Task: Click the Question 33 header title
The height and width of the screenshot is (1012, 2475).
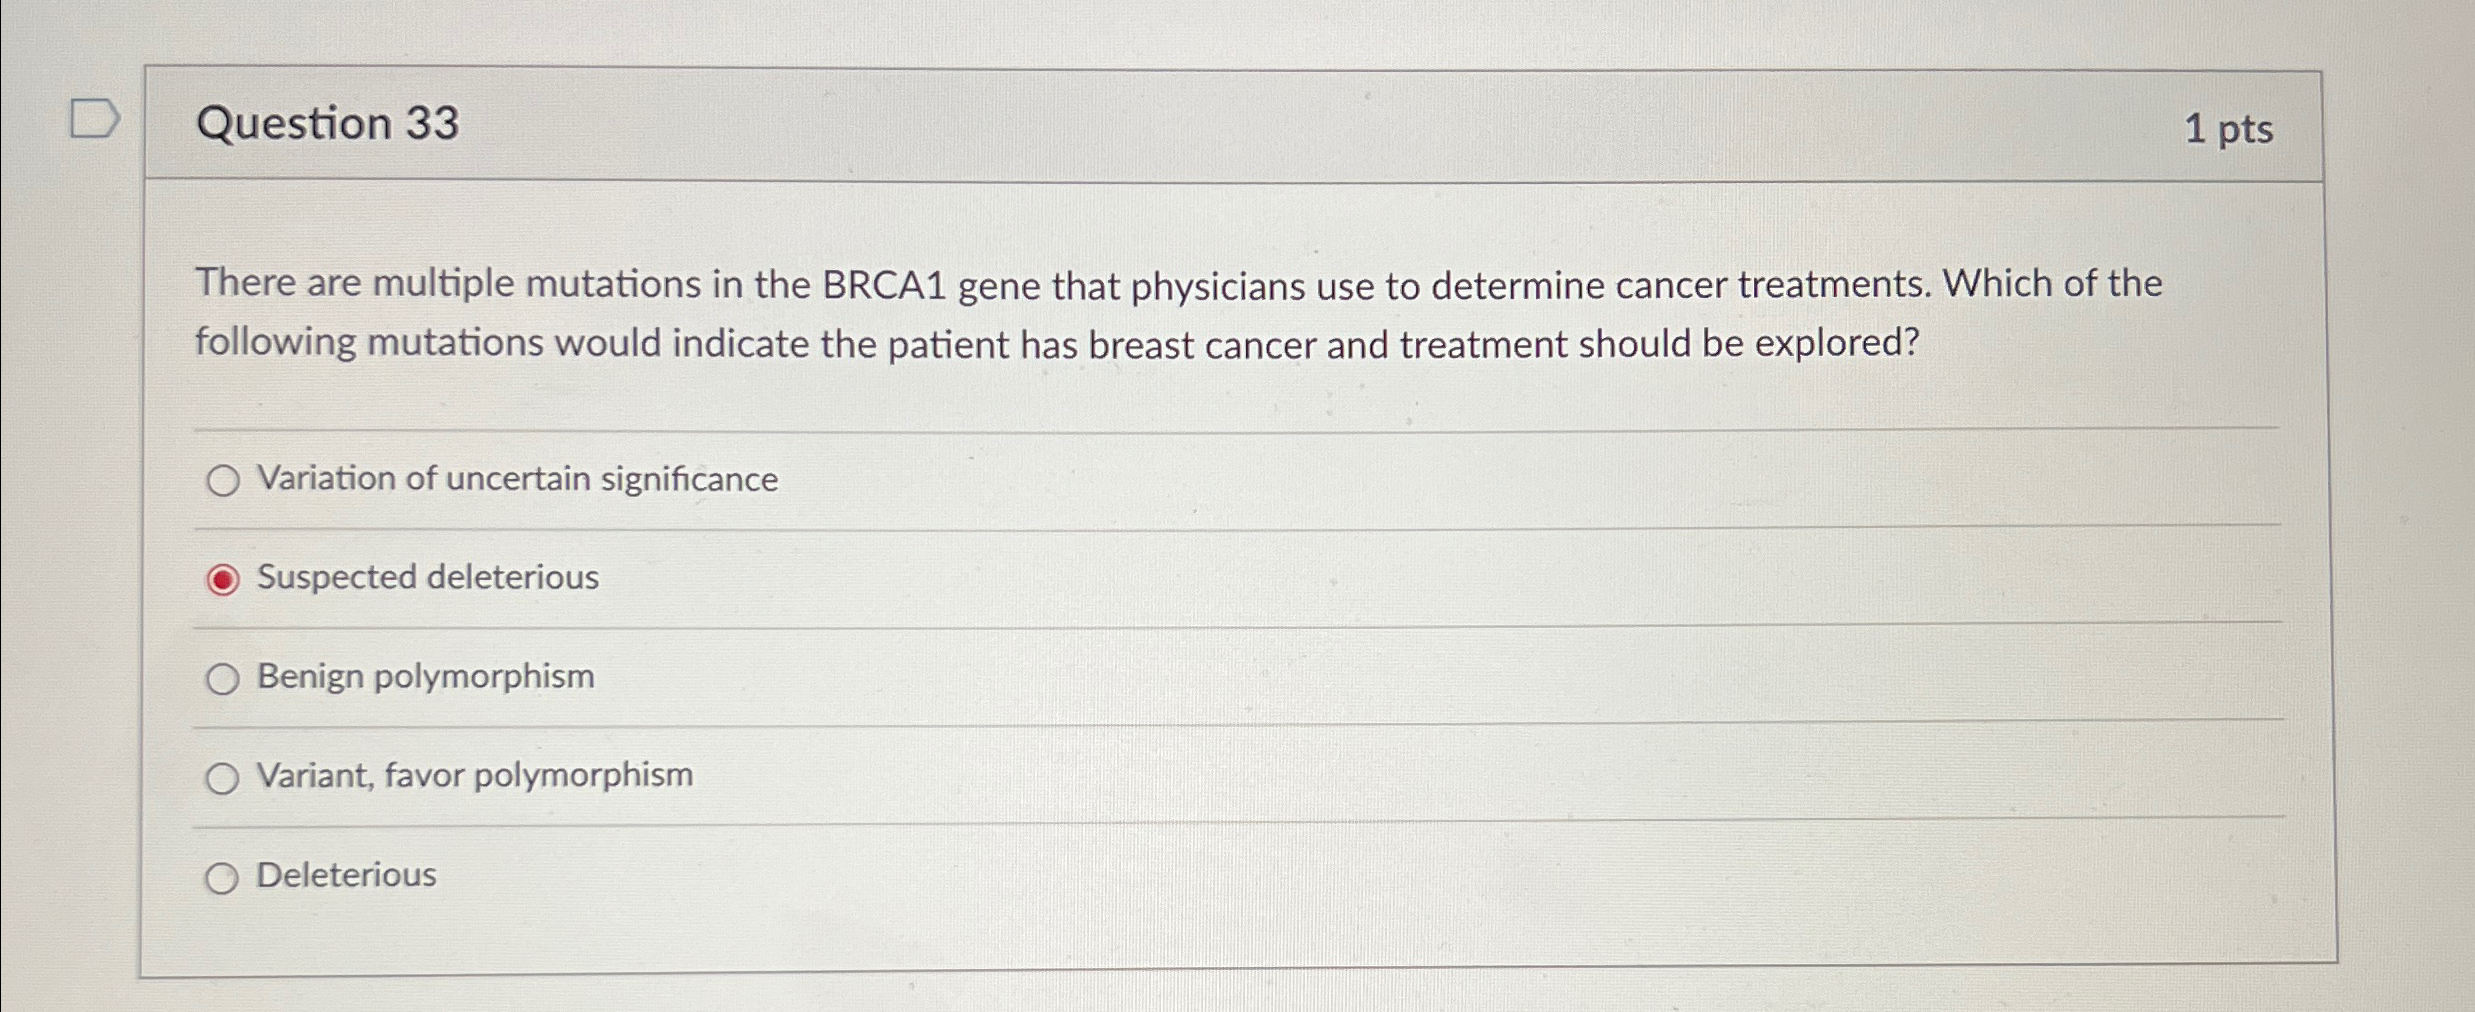Action: click(330, 125)
